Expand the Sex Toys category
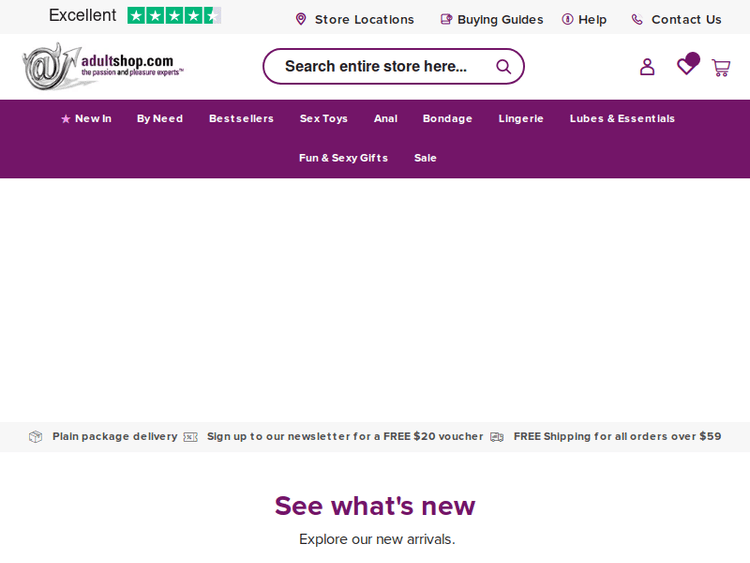The height and width of the screenshot is (563, 750). point(323,119)
